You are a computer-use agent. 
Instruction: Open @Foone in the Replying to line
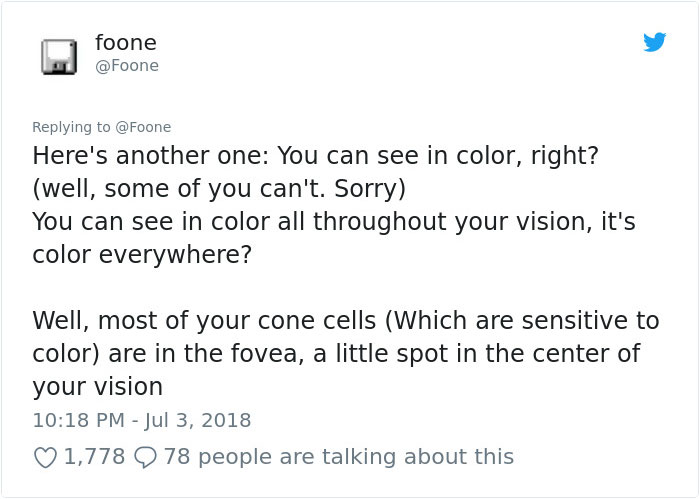[x=146, y=127]
